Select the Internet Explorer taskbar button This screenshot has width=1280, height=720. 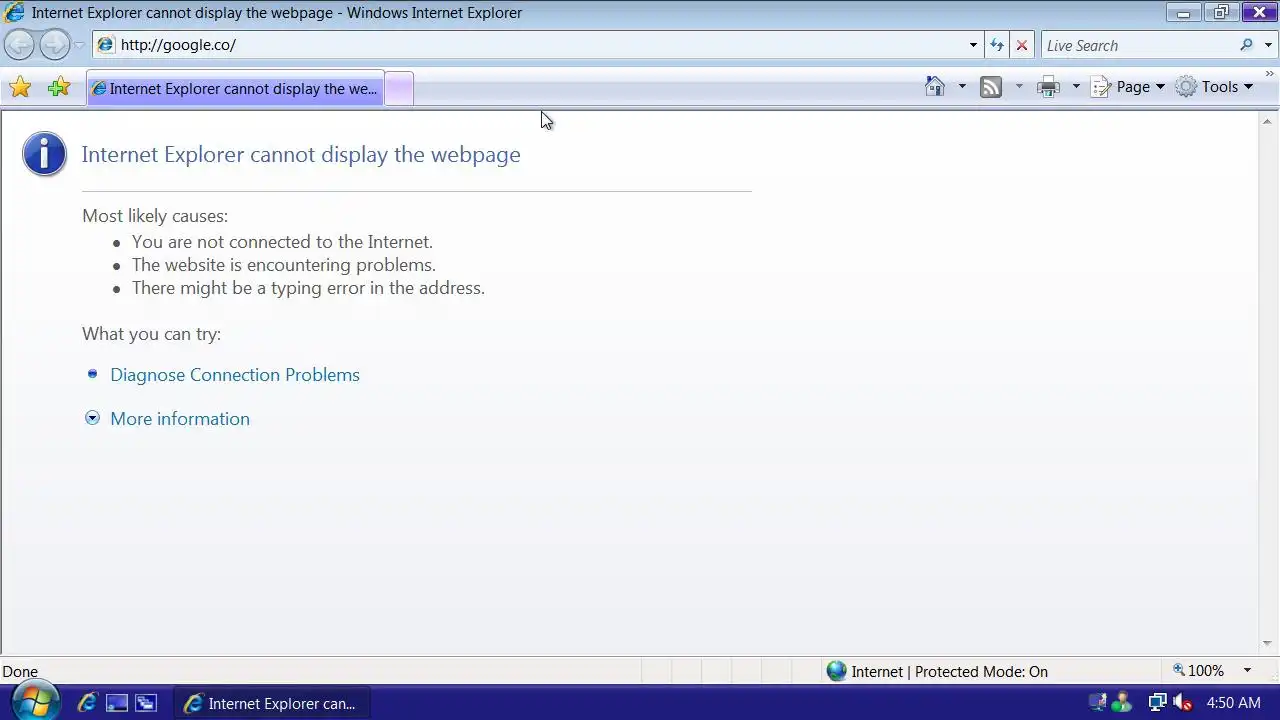pos(272,703)
